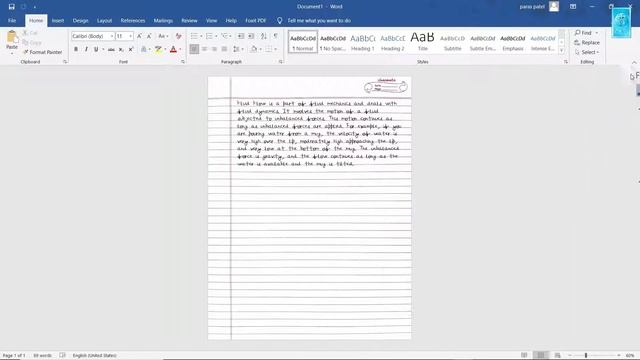Click the Paste clipboard icon
The width and height of the screenshot is (640, 360).
[x=12, y=38]
